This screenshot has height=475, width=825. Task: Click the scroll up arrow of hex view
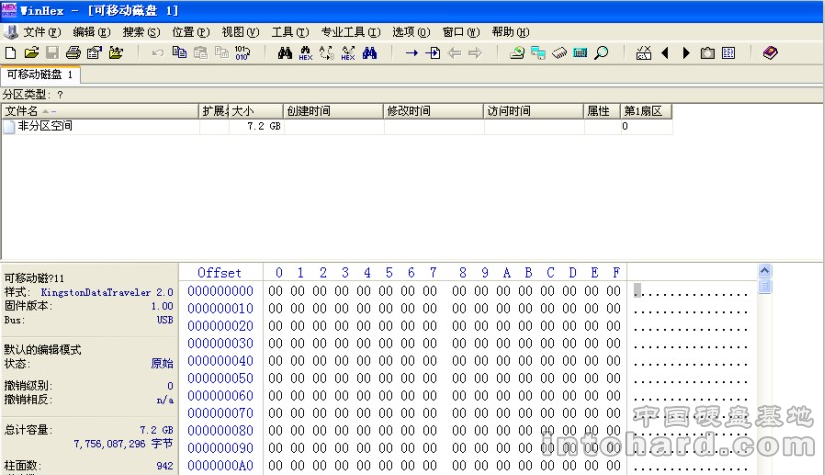point(765,270)
